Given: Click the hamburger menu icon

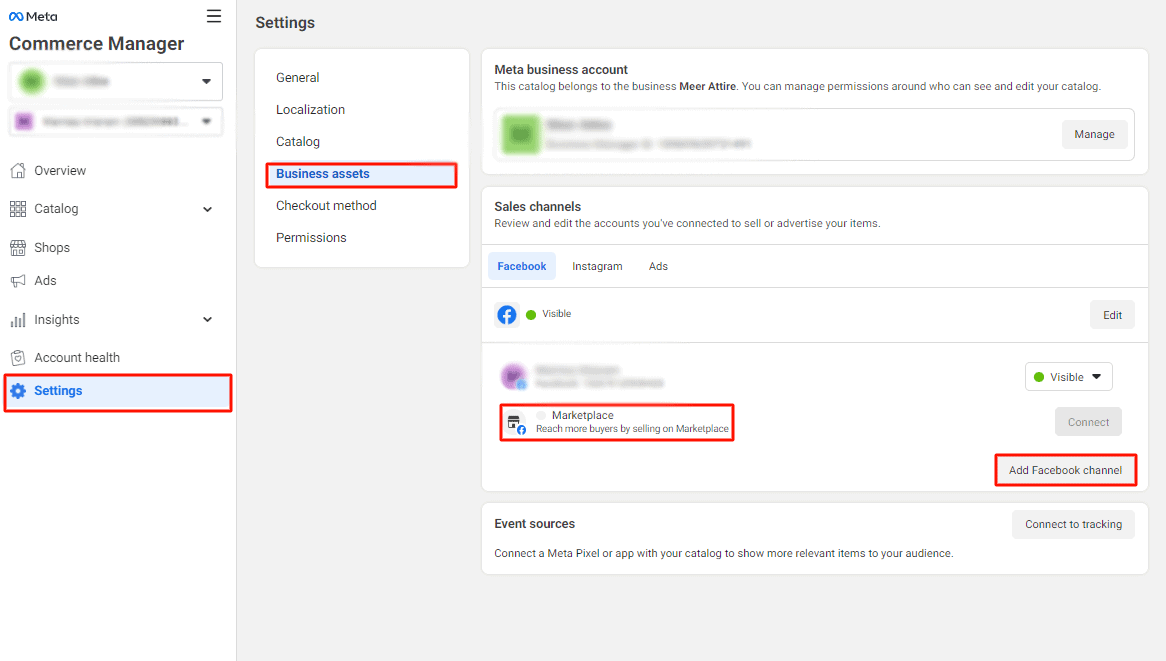Looking at the screenshot, I should (213, 16).
